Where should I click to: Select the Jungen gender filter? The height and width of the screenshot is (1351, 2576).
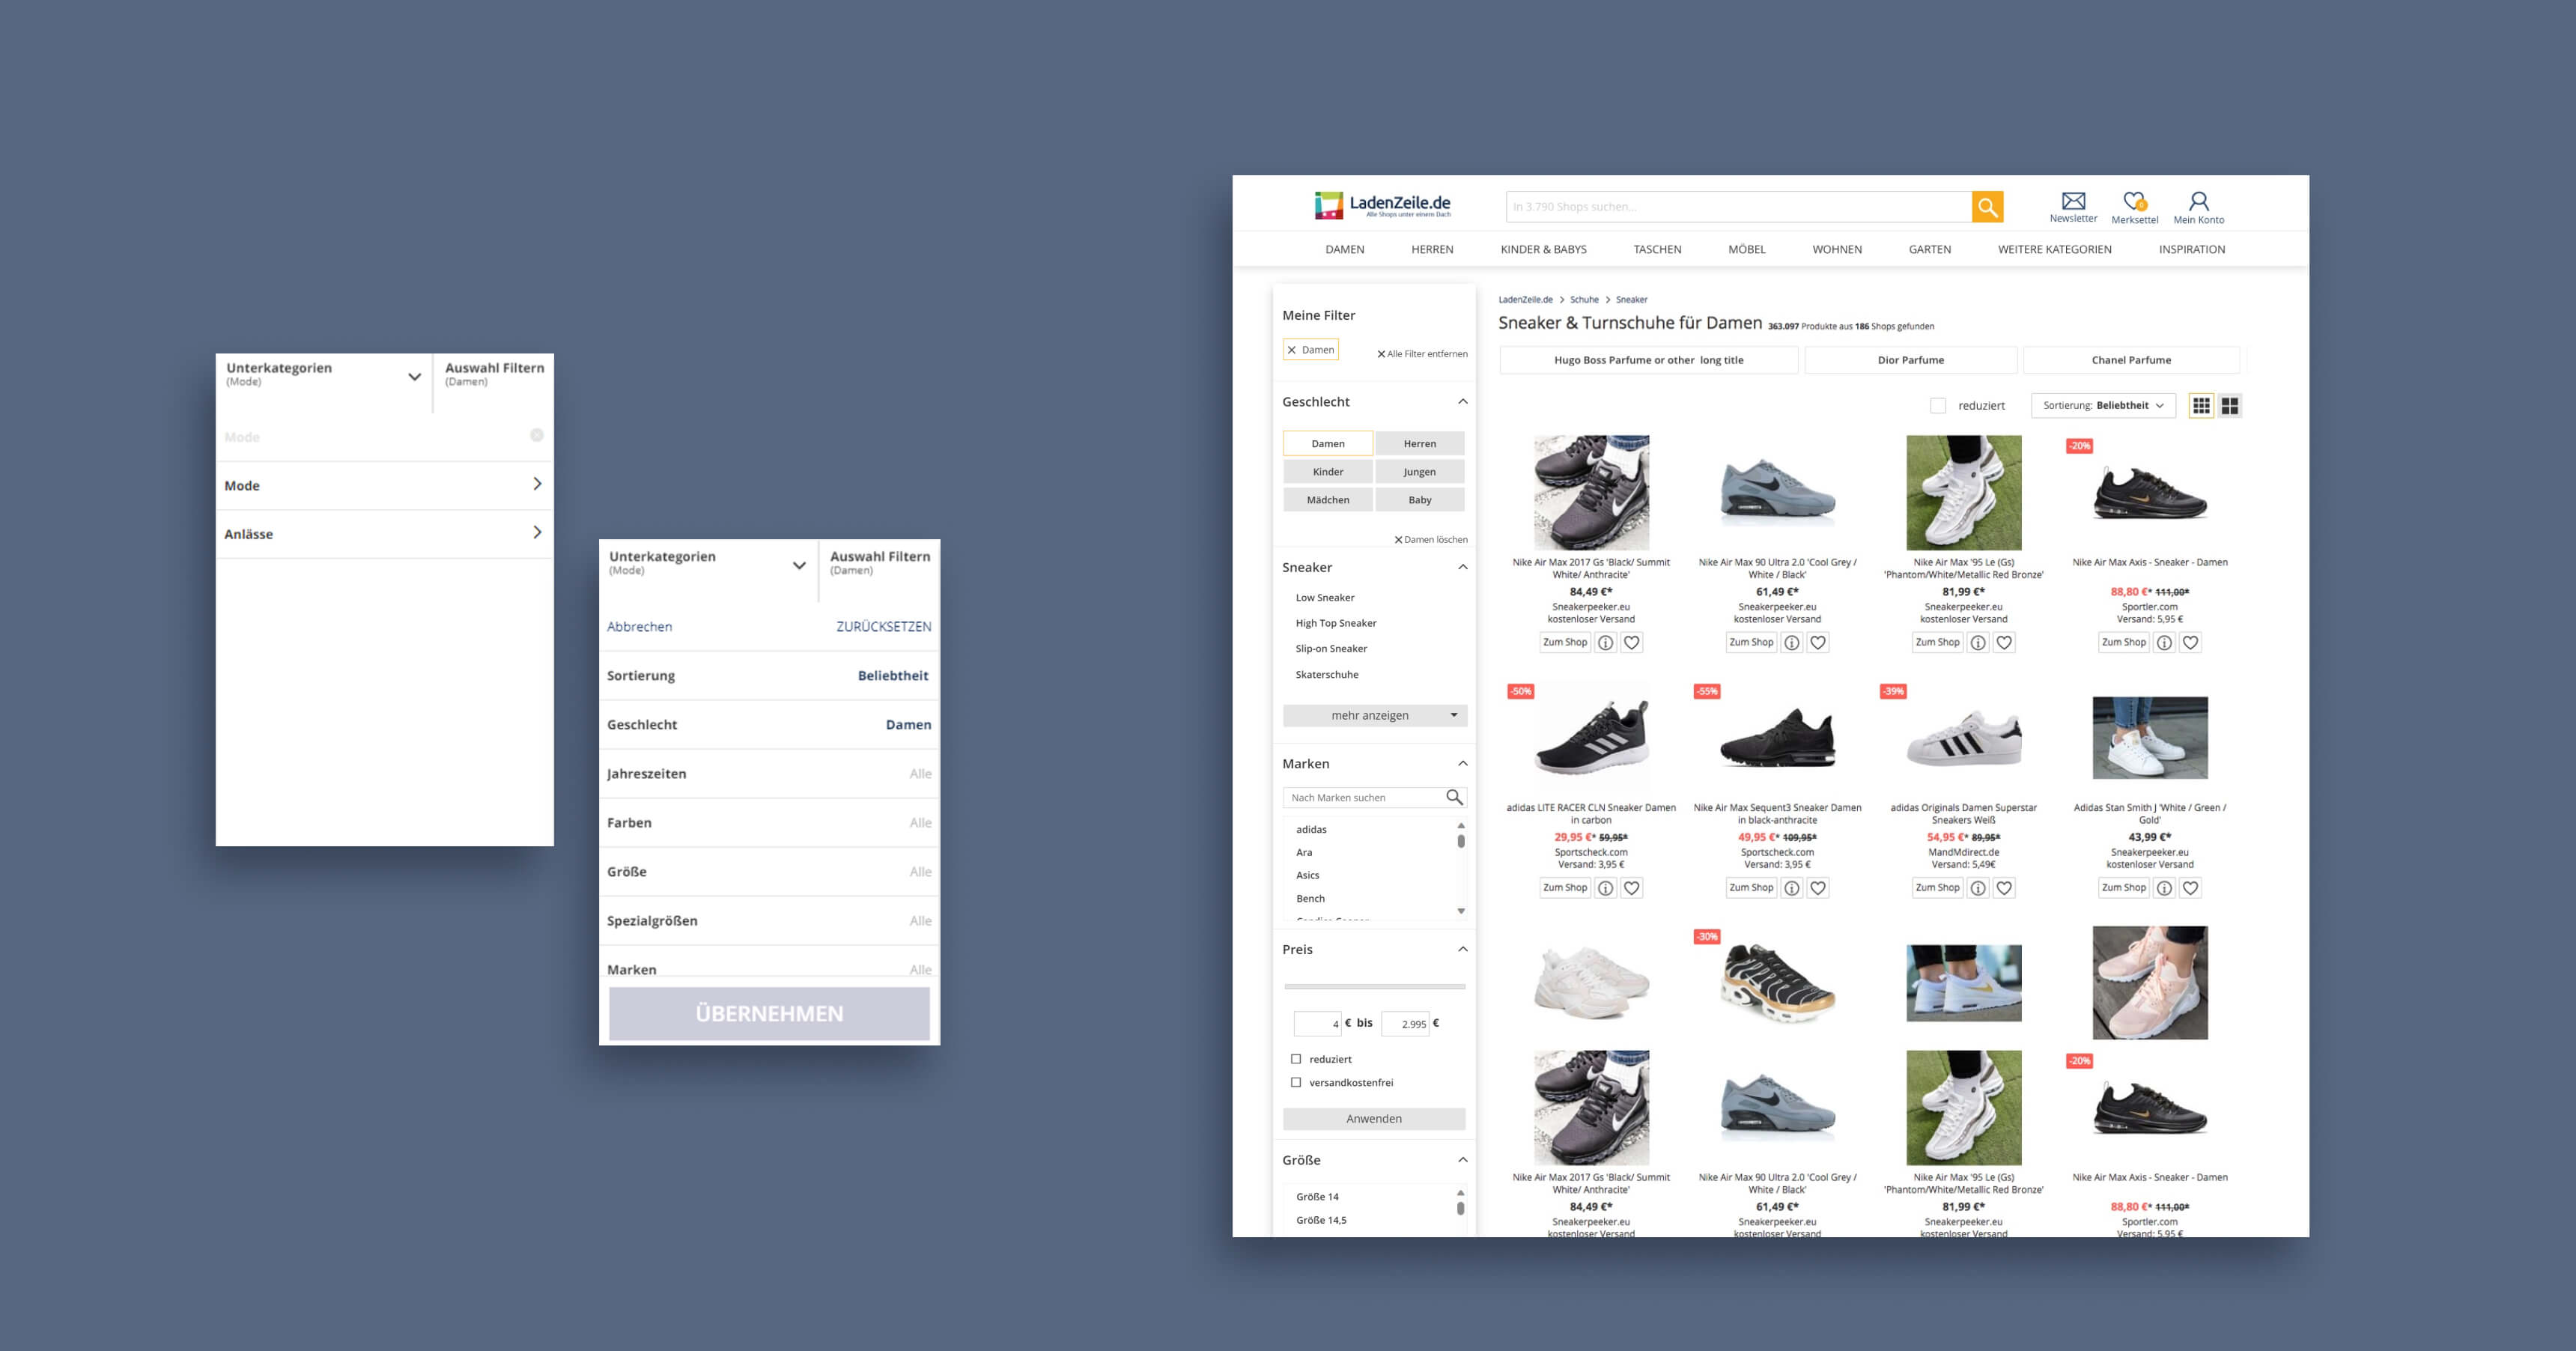point(1420,472)
